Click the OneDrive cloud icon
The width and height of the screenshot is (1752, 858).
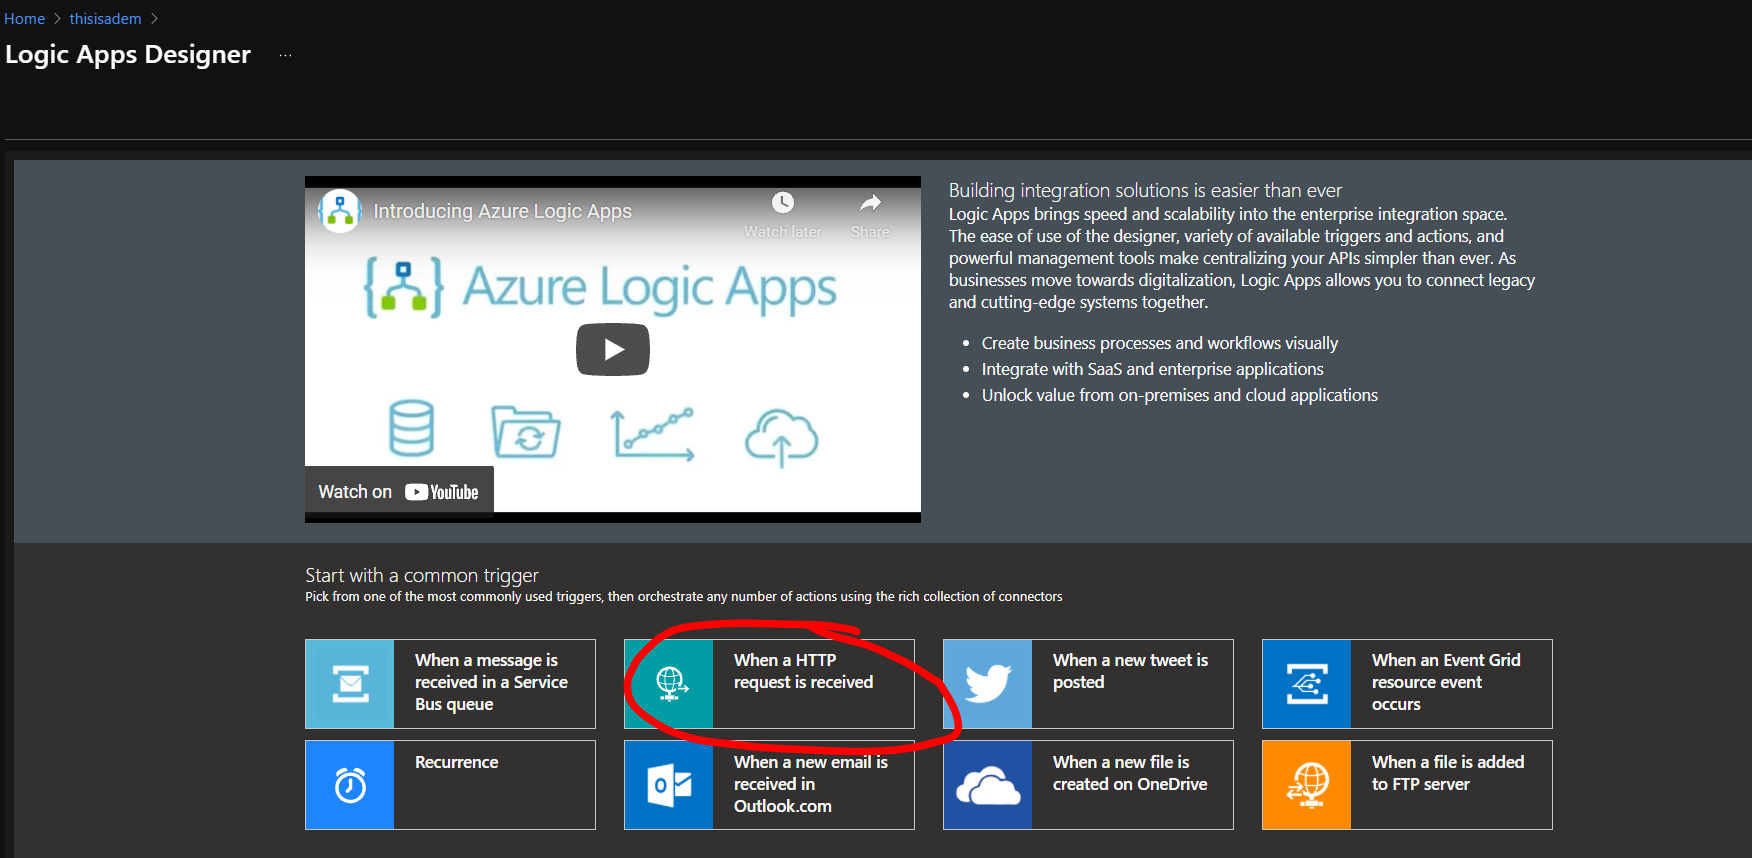[988, 785]
